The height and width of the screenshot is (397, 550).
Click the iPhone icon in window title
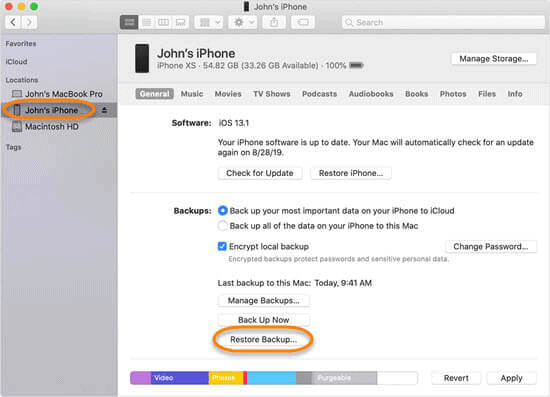click(x=246, y=7)
